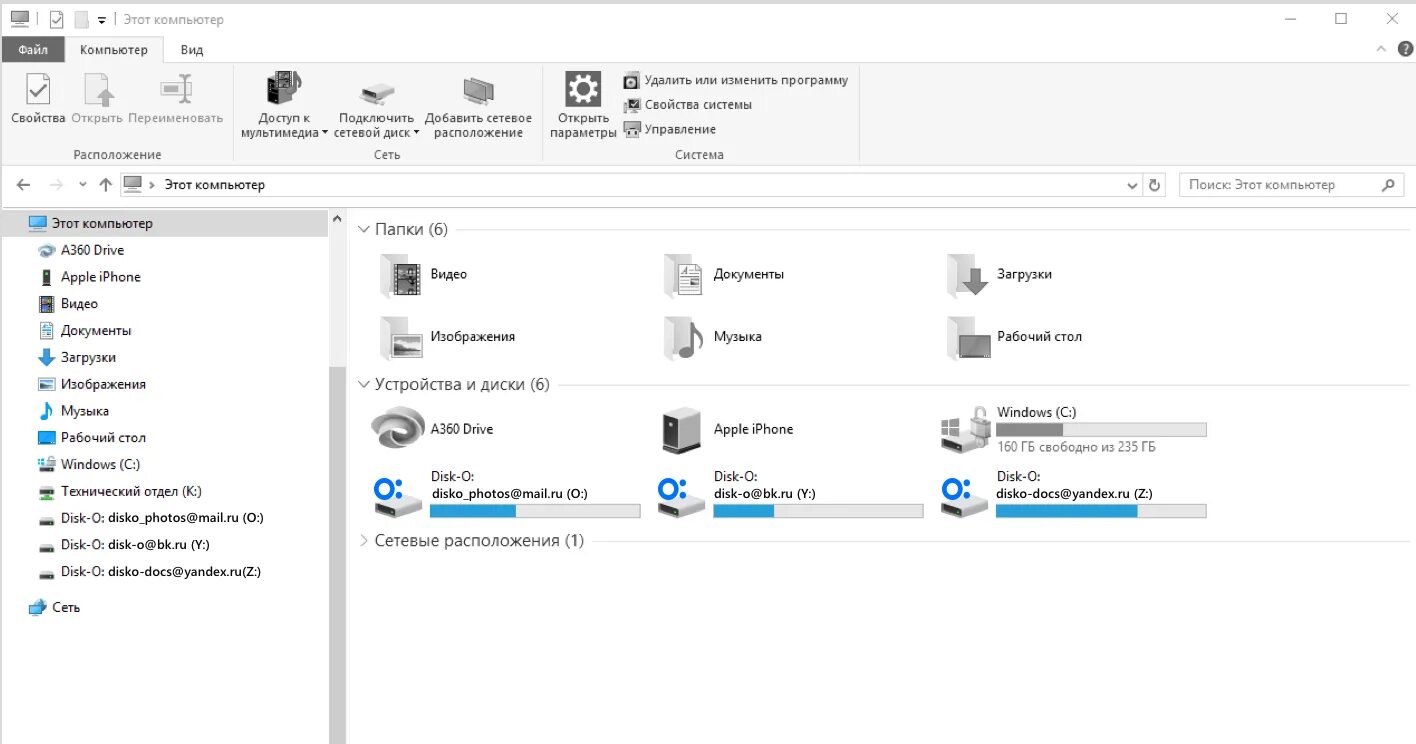Collapse the Папки (6) group
1416x744 pixels.
tap(364, 230)
